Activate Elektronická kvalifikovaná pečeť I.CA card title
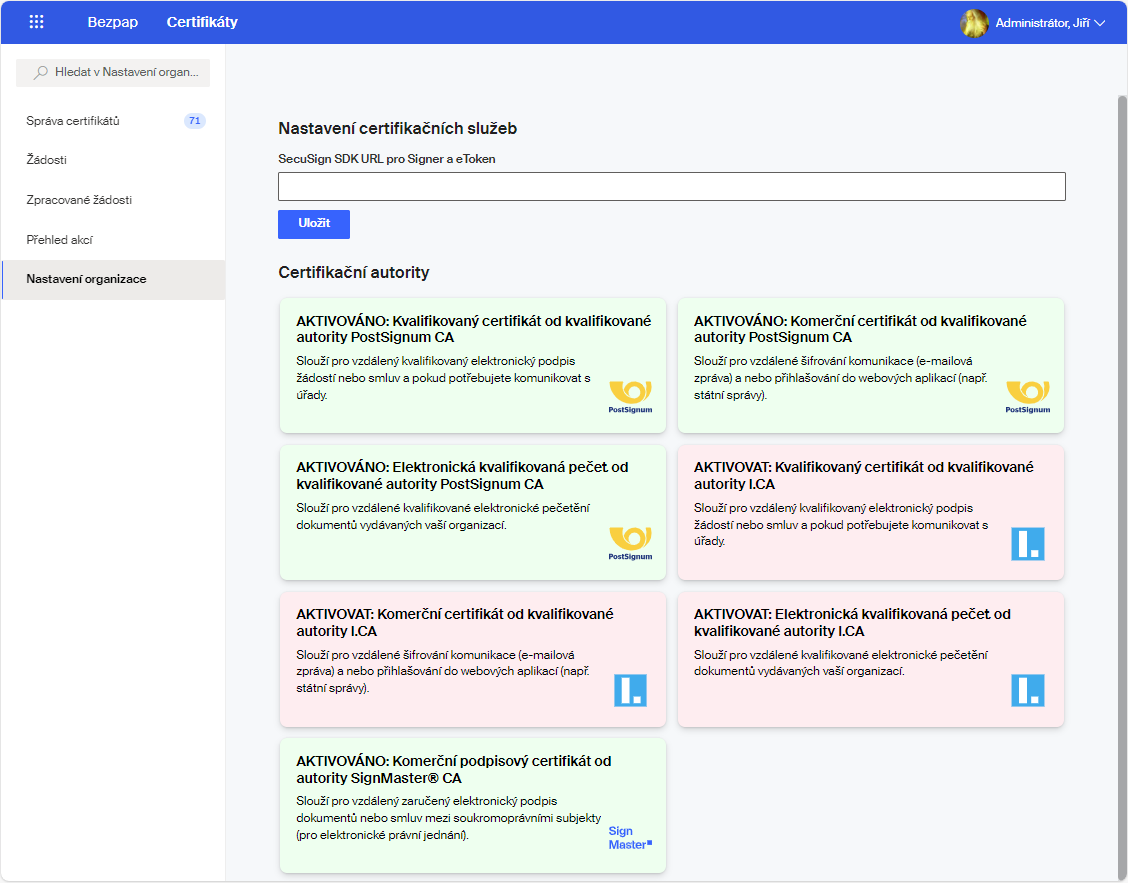The width and height of the screenshot is (1128, 883). [x=852, y=622]
